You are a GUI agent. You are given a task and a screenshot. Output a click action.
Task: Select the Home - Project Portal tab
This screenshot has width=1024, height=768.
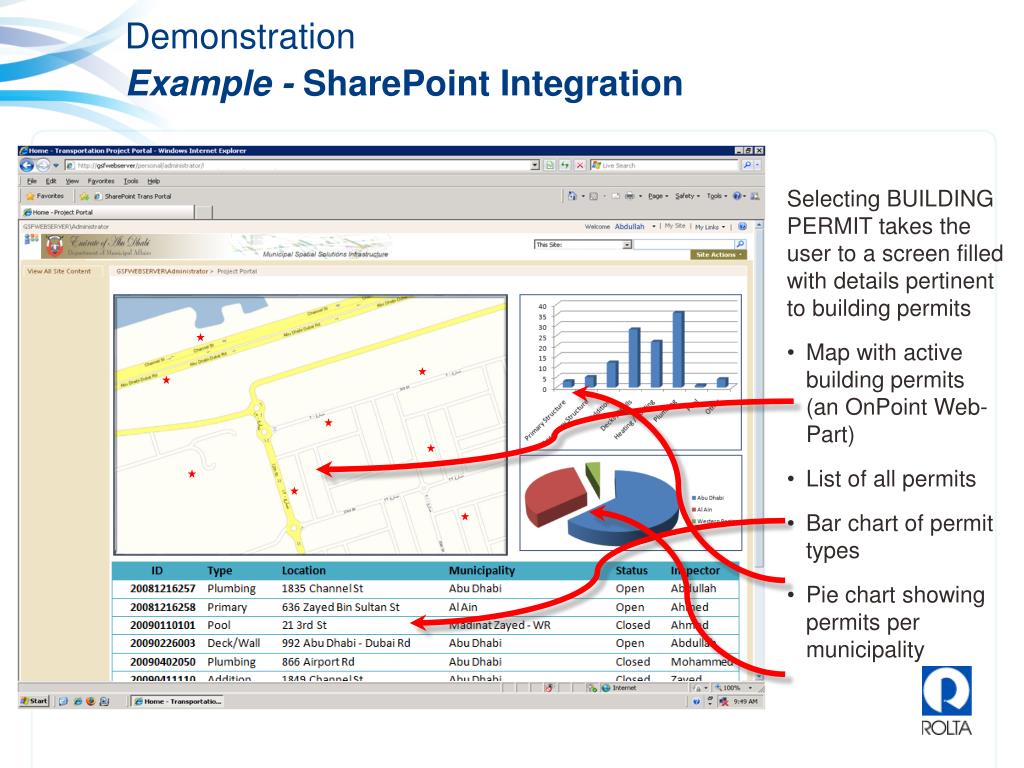pos(106,212)
